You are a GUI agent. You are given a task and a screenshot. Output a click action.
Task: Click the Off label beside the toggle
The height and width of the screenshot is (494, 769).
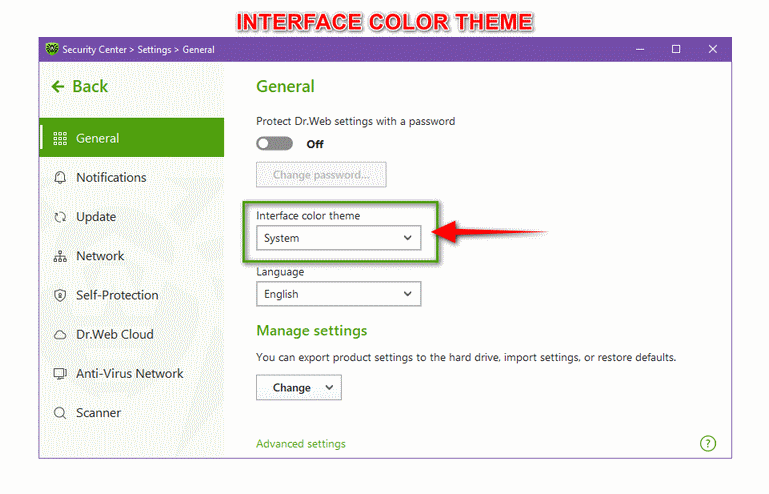click(315, 144)
